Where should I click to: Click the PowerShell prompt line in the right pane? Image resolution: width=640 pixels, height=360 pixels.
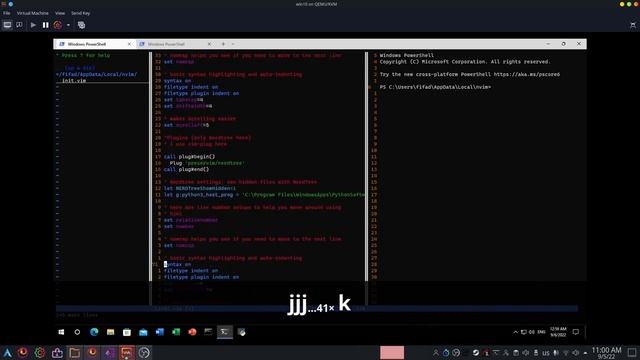click(x=435, y=87)
